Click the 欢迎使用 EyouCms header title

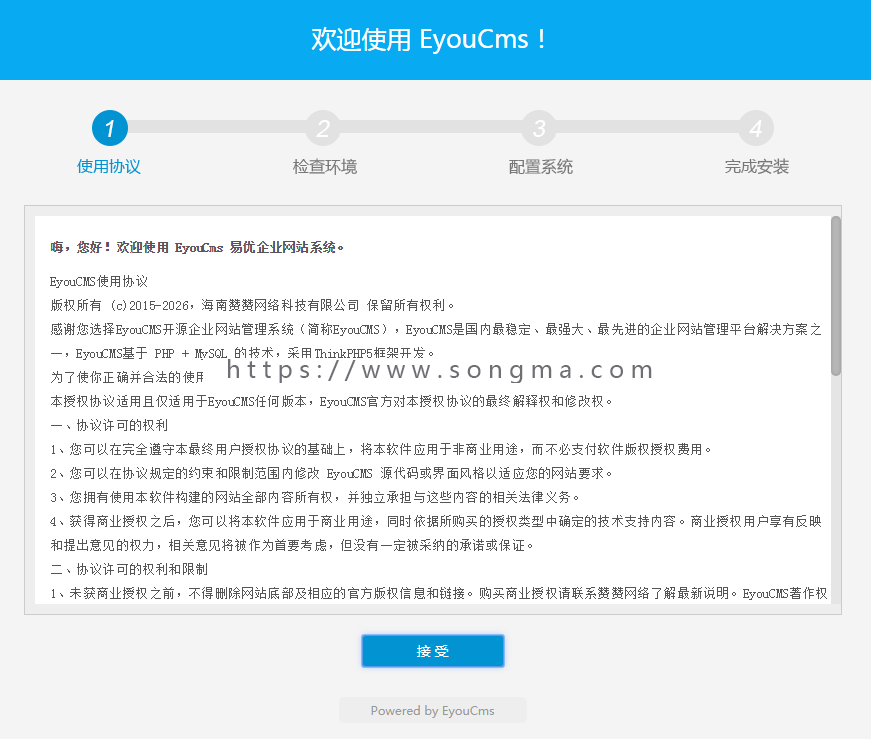coord(429,39)
